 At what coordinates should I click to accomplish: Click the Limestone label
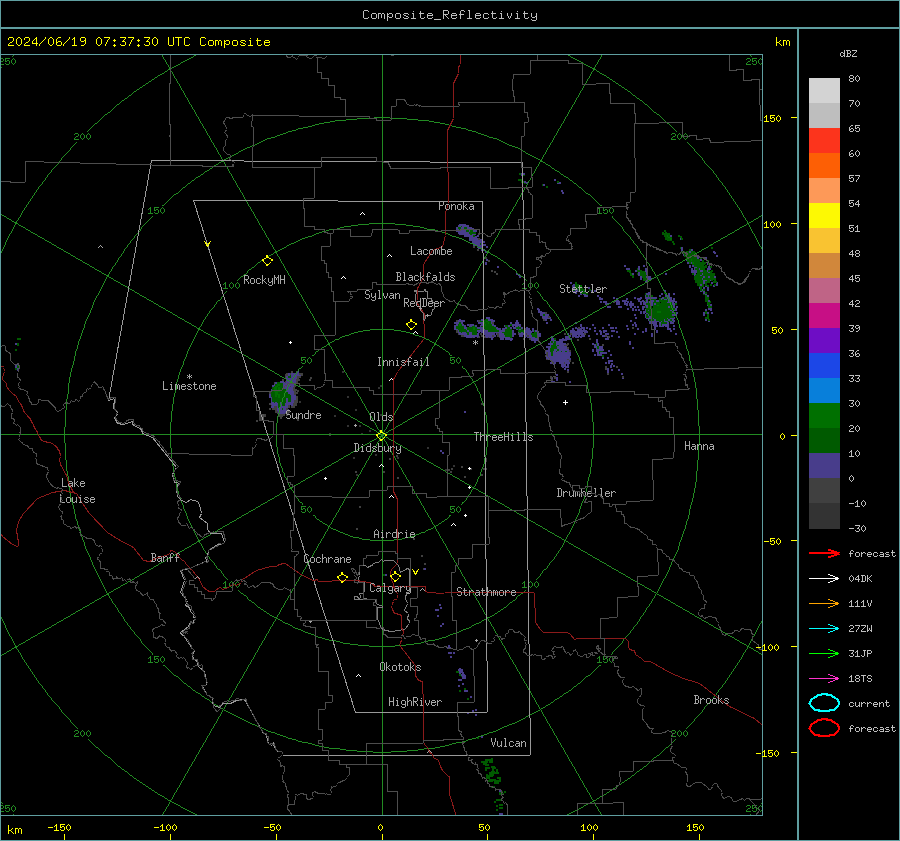pos(189,386)
